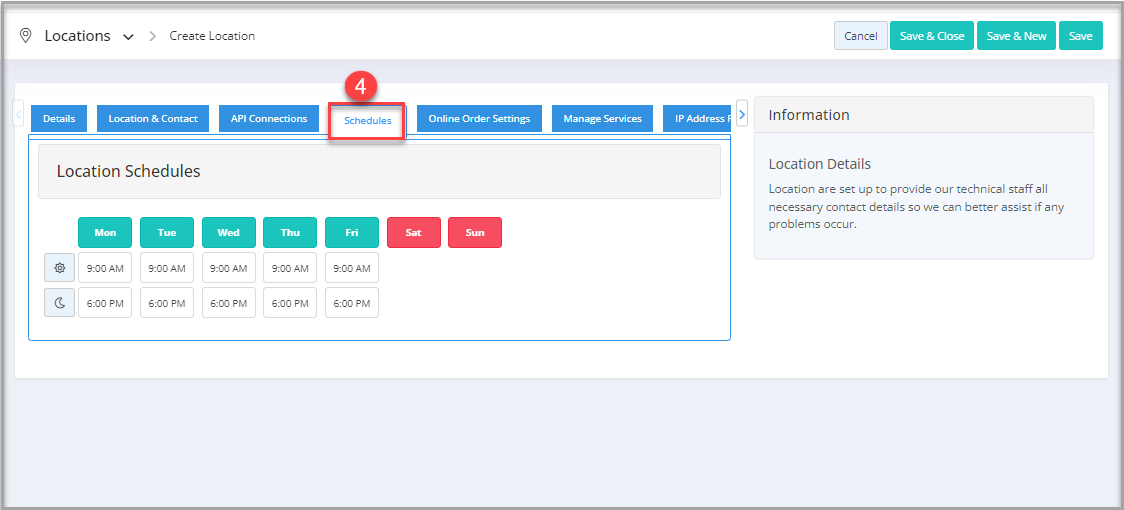Open Friday 6:00 PM closing time picker
1124x510 pixels.
pyautogui.click(x=352, y=303)
